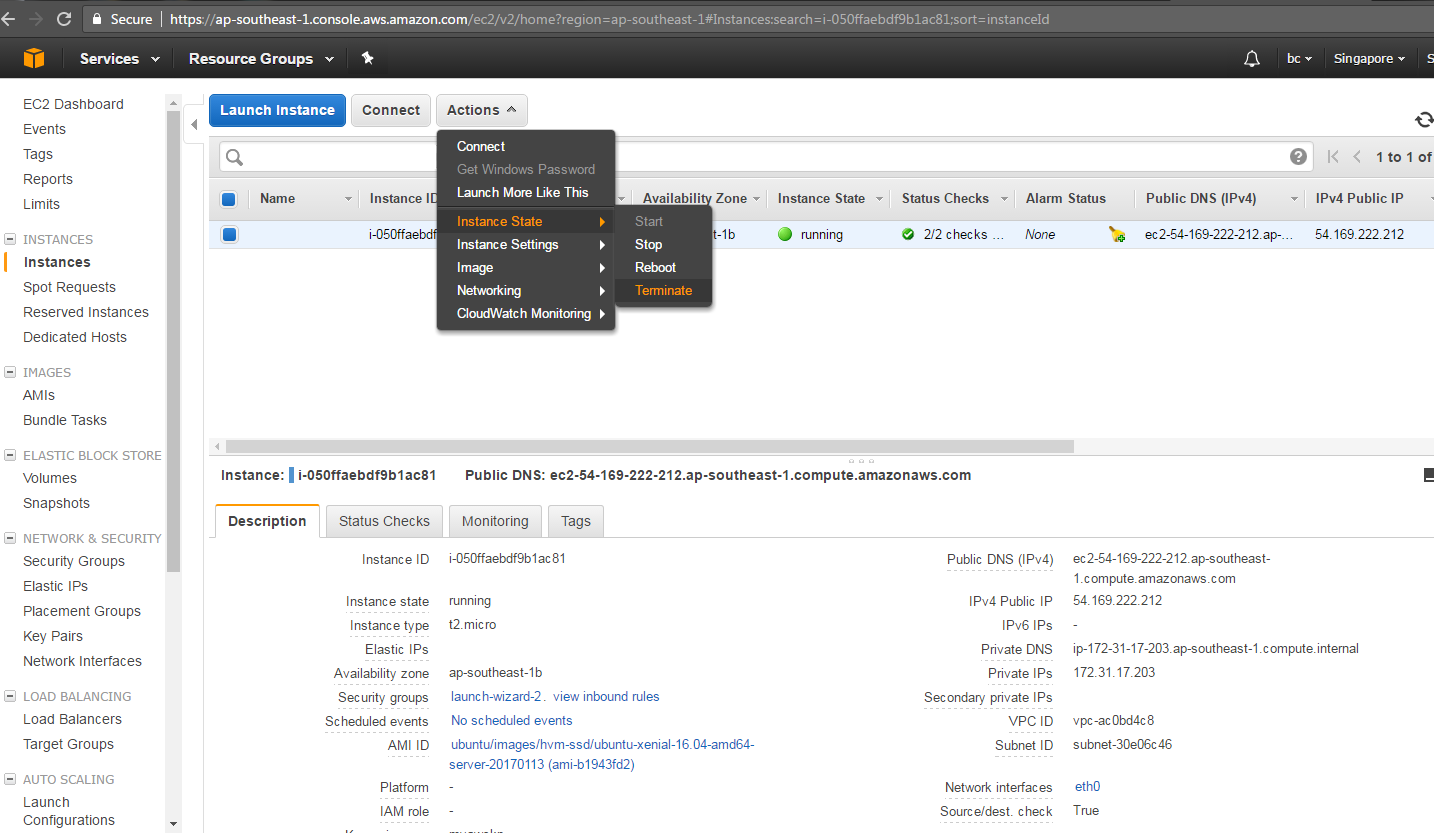Image resolution: width=1434 pixels, height=839 pixels.
Task: Click the pin shortcut icon in the navbar
Action: click(x=366, y=58)
